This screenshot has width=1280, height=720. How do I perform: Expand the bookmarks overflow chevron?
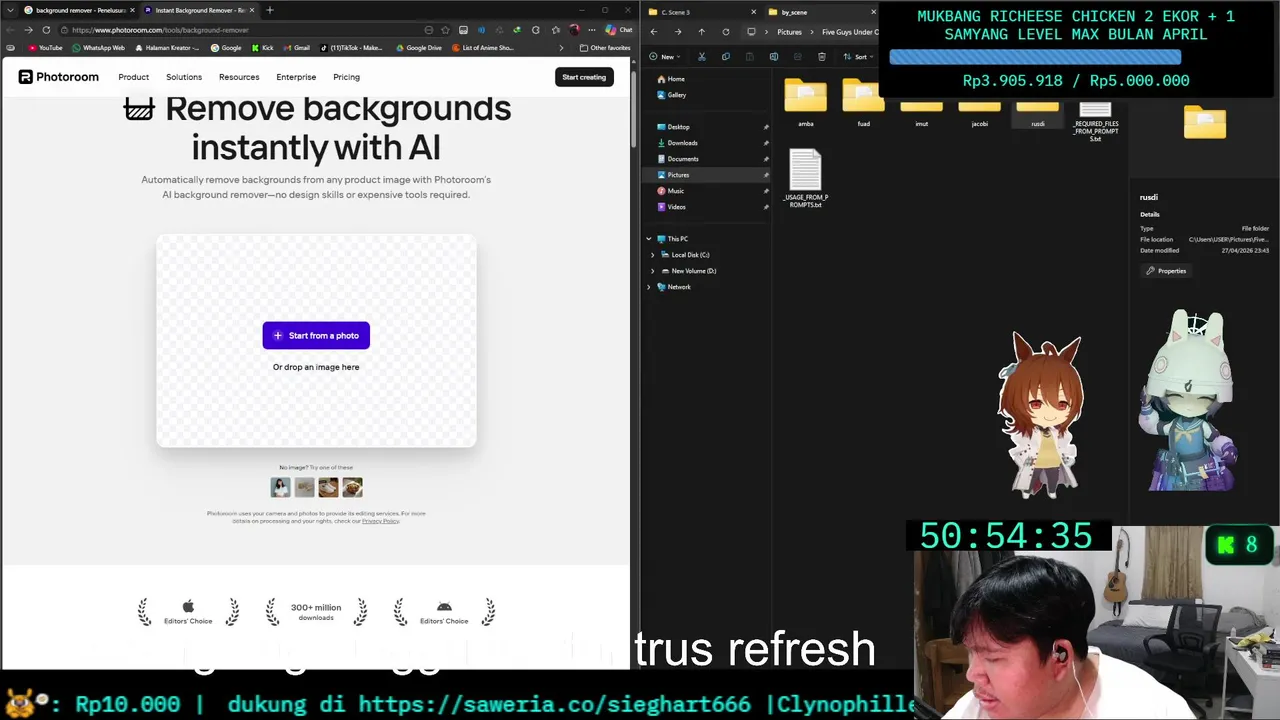click(561, 47)
